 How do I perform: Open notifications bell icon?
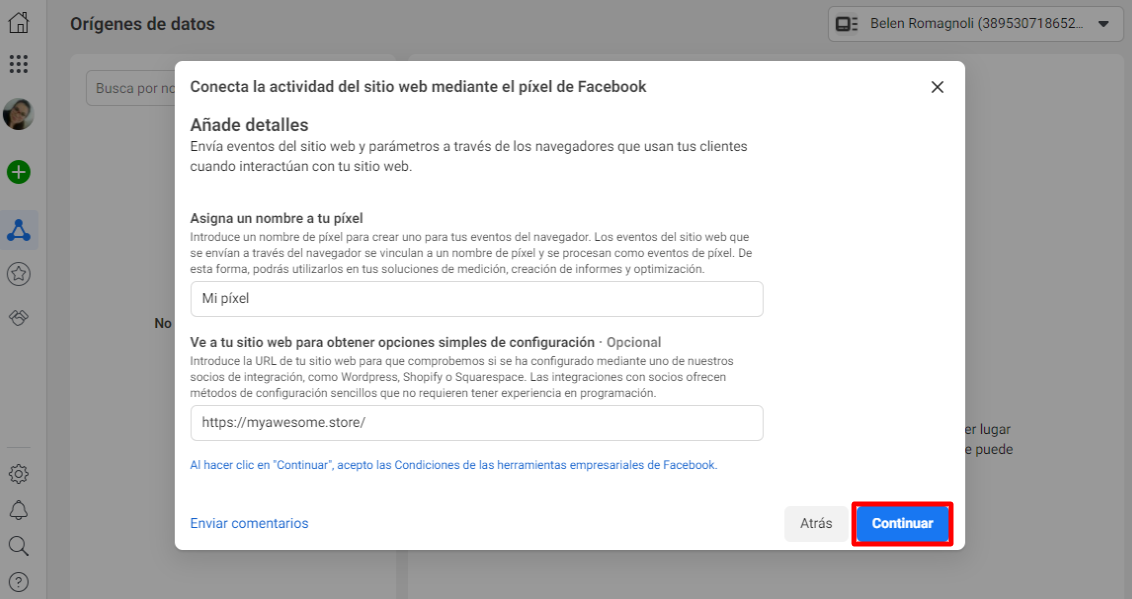point(19,510)
